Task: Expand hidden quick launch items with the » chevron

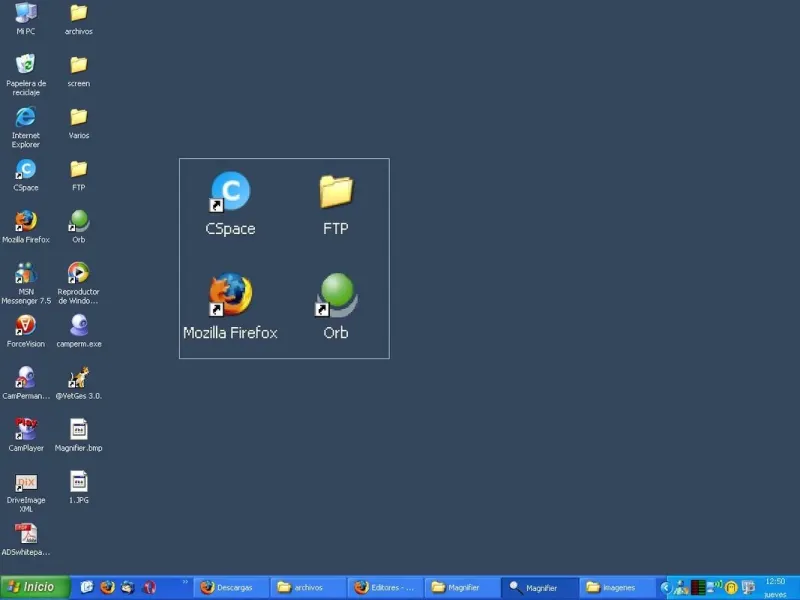Action: (x=185, y=582)
